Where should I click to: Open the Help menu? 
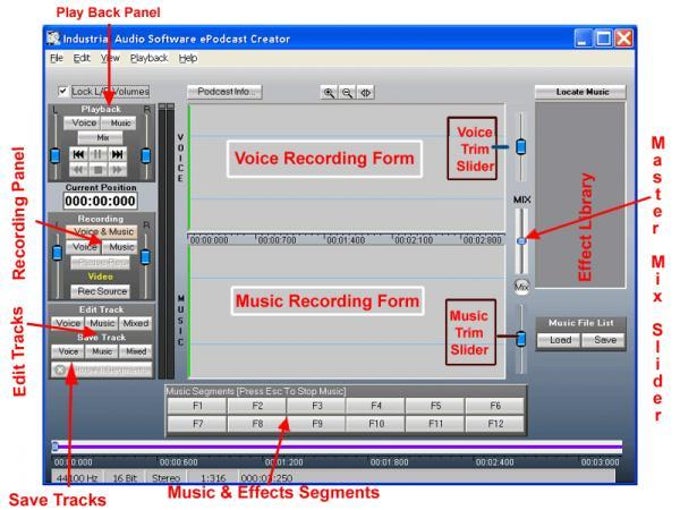(188, 58)
